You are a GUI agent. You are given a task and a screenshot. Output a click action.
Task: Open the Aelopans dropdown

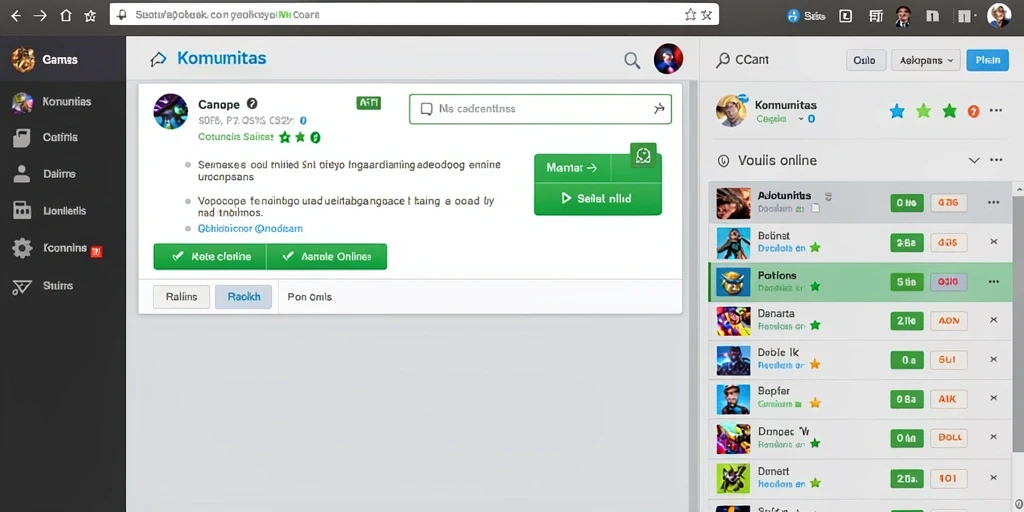click(x=925, y=60)
